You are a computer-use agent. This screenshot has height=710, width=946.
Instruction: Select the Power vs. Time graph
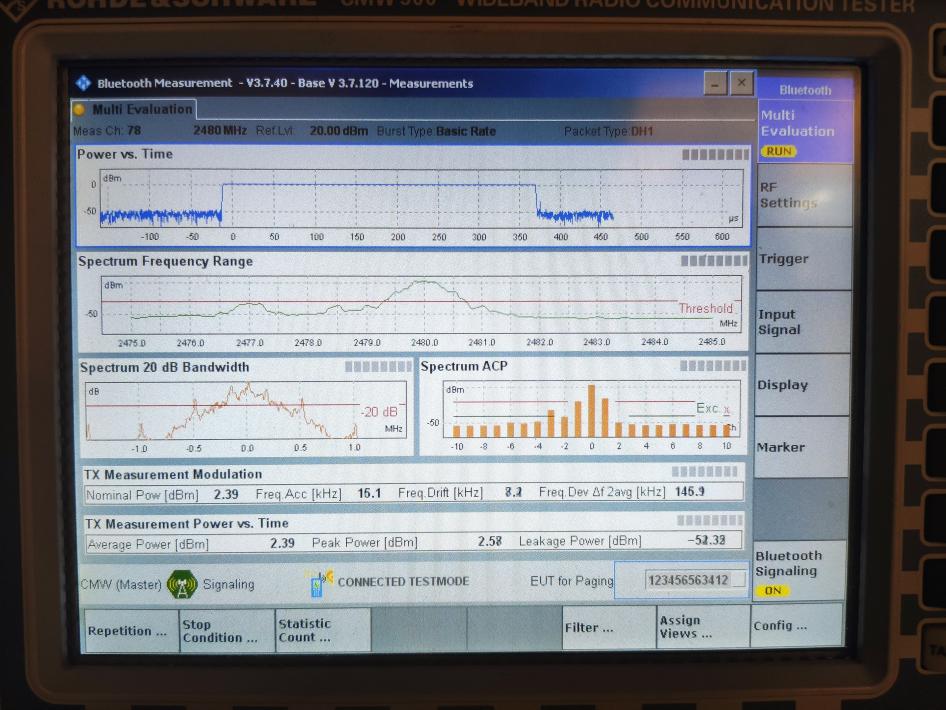click(421, 198)
